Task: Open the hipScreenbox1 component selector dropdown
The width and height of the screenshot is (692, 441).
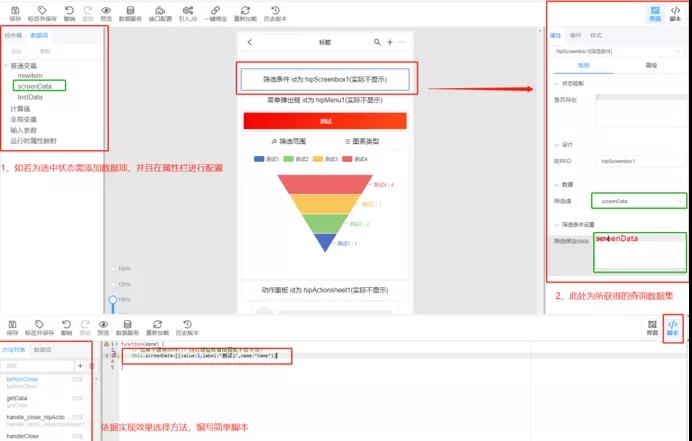Action: [618, 49]
